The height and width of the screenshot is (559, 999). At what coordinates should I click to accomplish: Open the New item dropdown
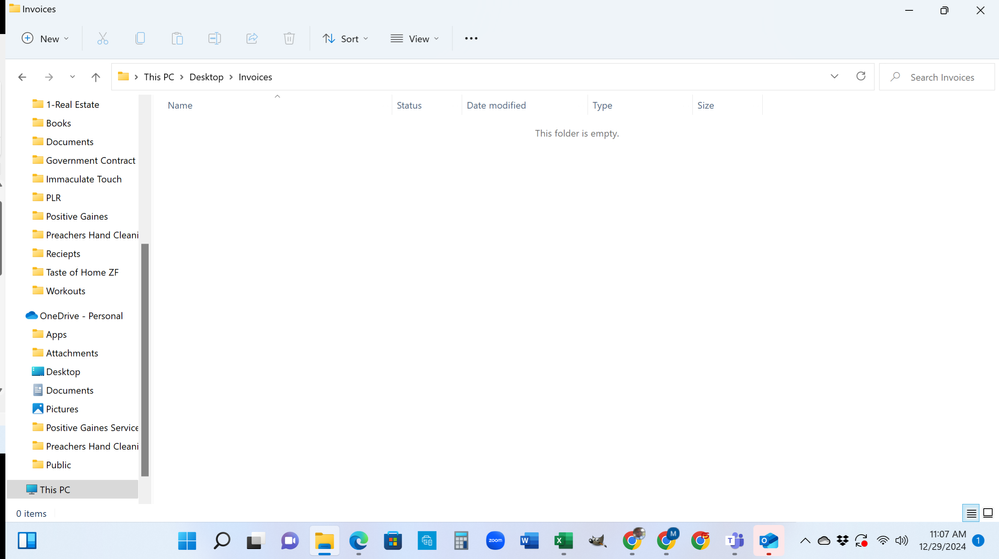click(x=45, y=39)
